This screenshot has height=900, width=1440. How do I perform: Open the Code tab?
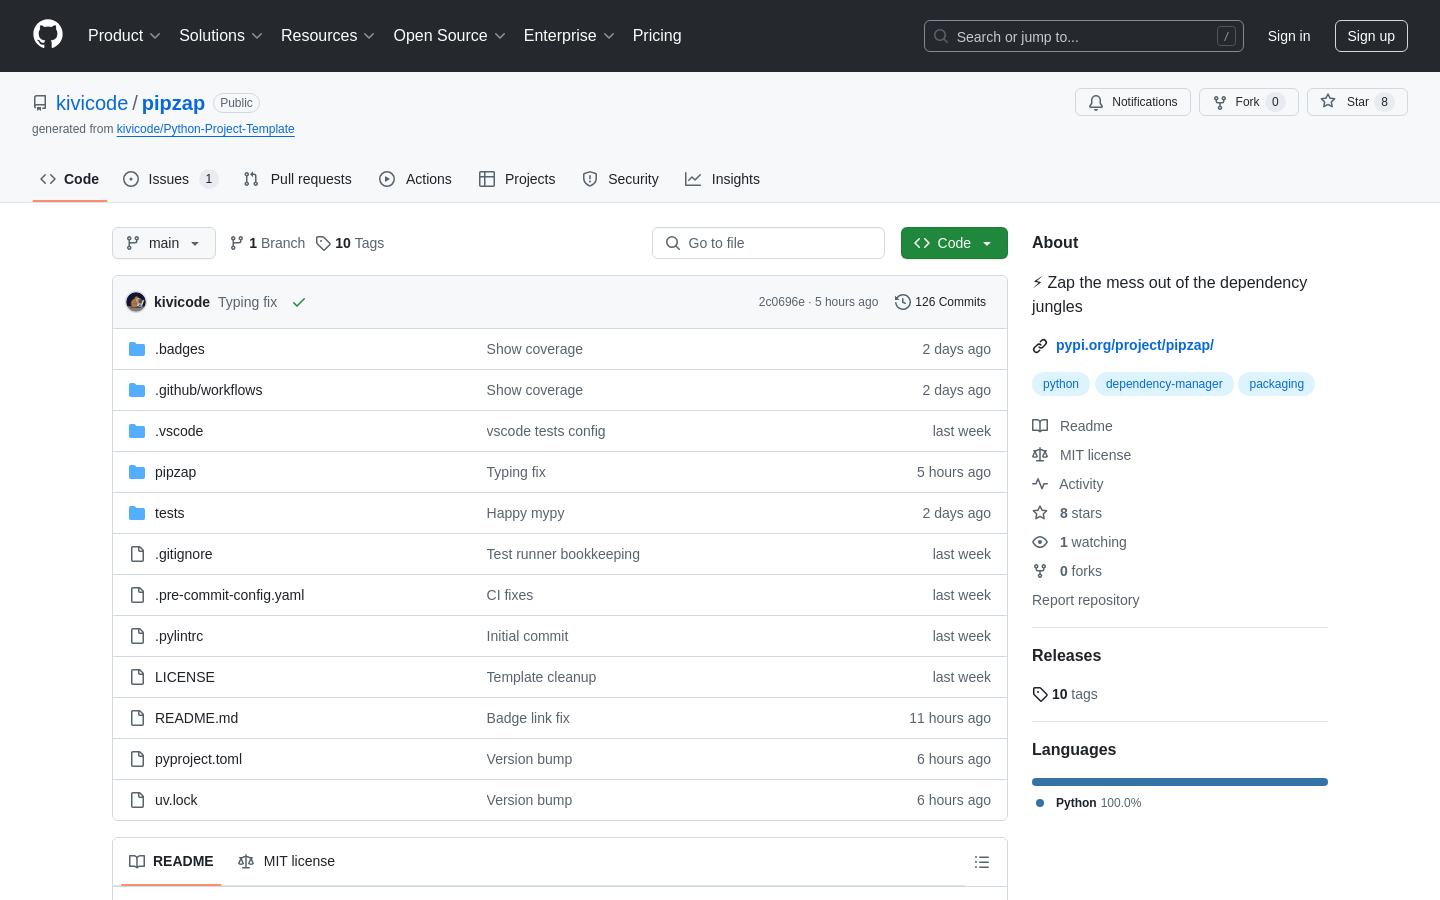[x=70, y=179]
